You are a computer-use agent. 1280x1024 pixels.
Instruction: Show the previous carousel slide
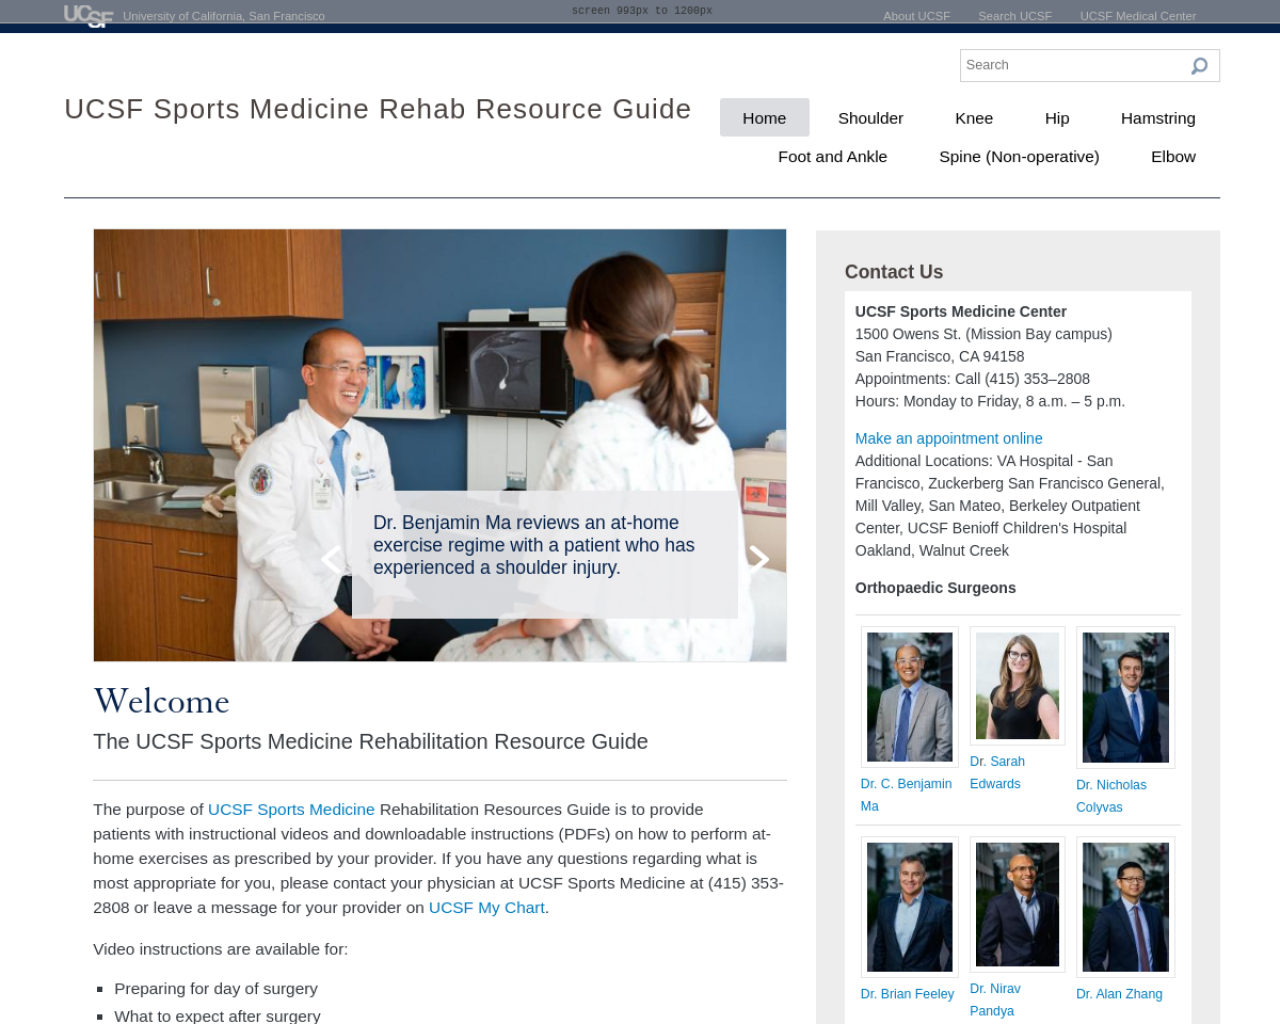coord(331,559)
